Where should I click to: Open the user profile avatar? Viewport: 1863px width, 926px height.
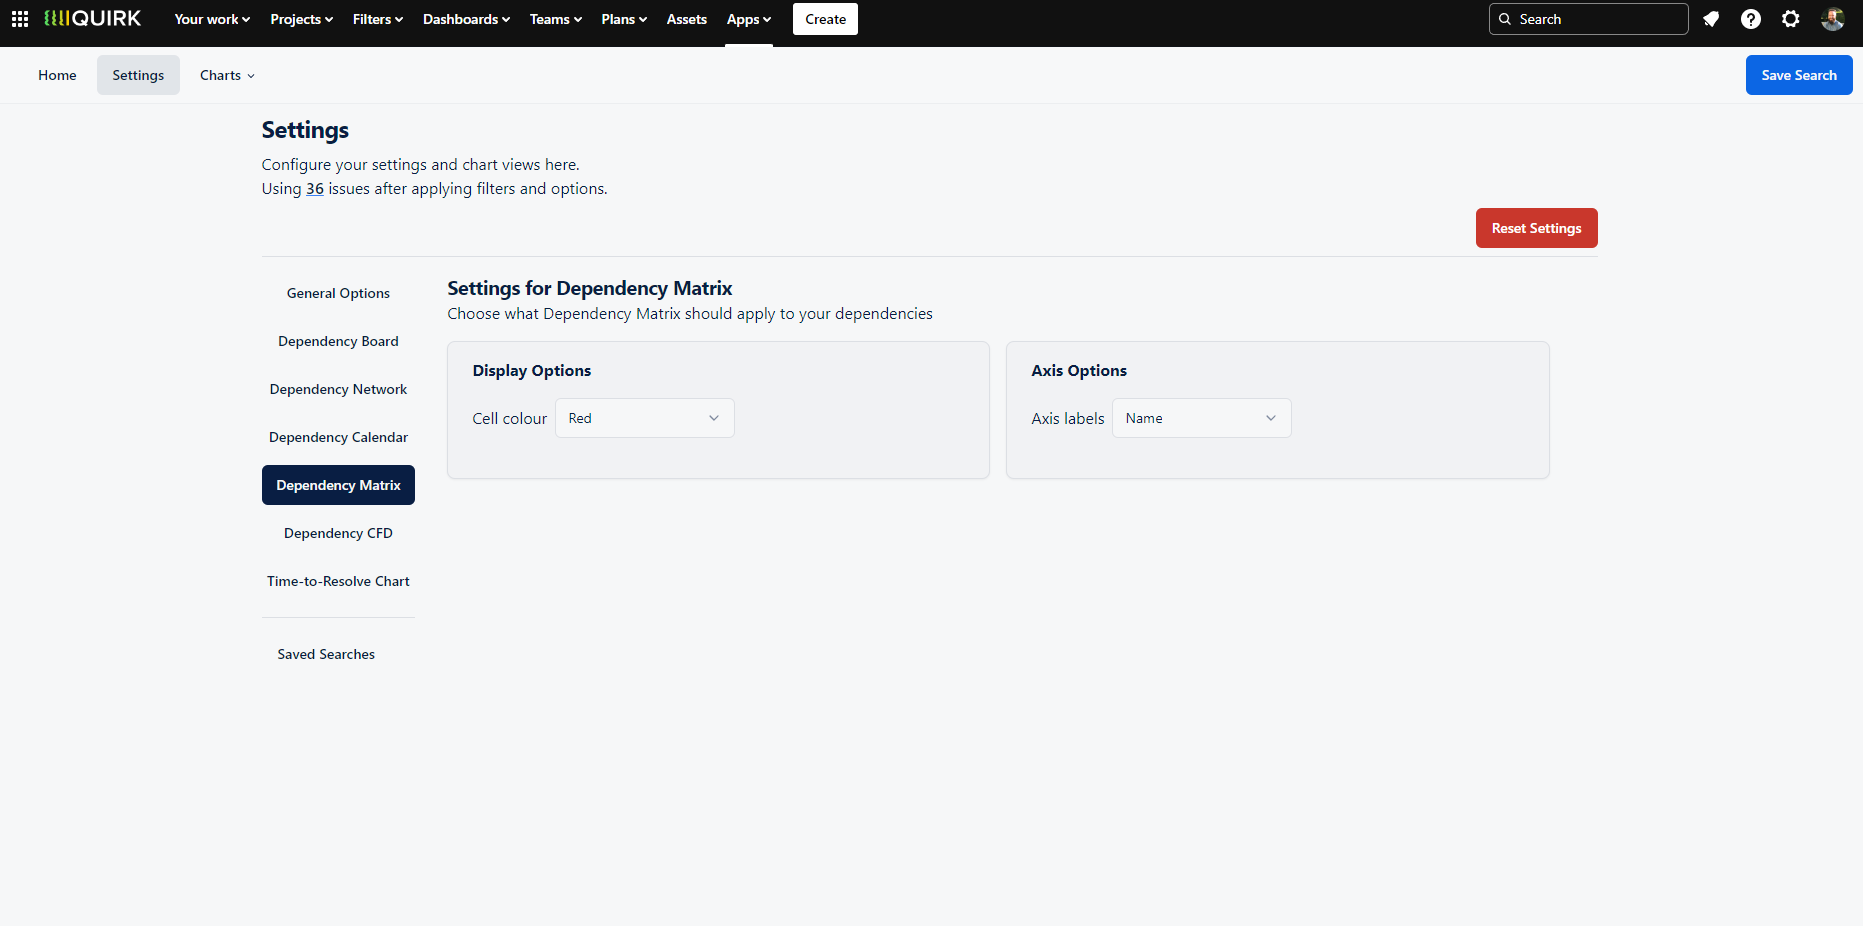point(1832,19)
